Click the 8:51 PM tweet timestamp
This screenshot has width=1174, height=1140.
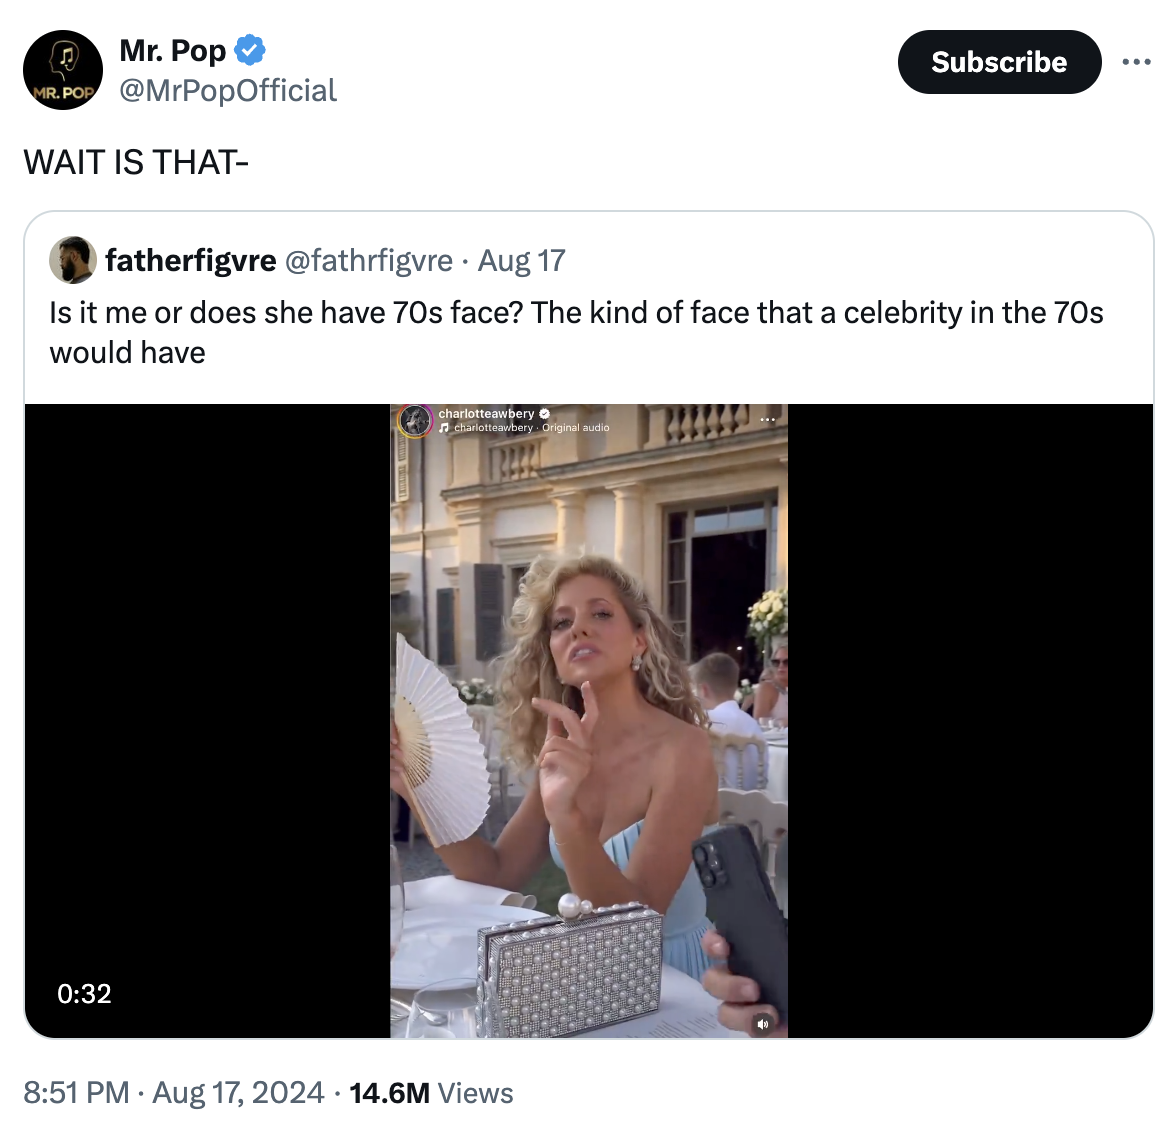74,1093
